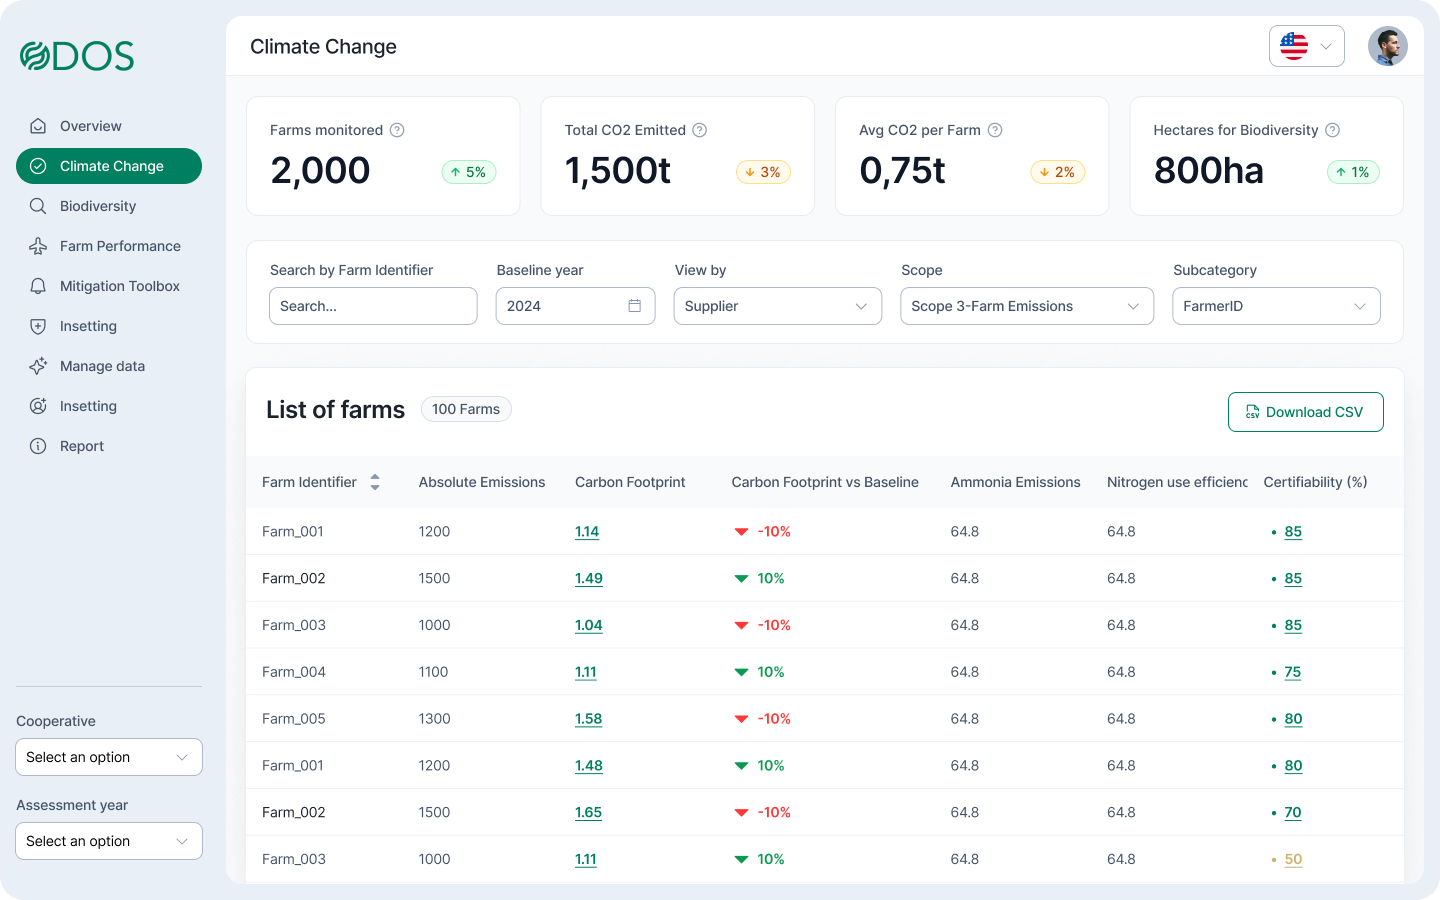Click the Nitrogen use efficiency header

(x=1177, y=482)
